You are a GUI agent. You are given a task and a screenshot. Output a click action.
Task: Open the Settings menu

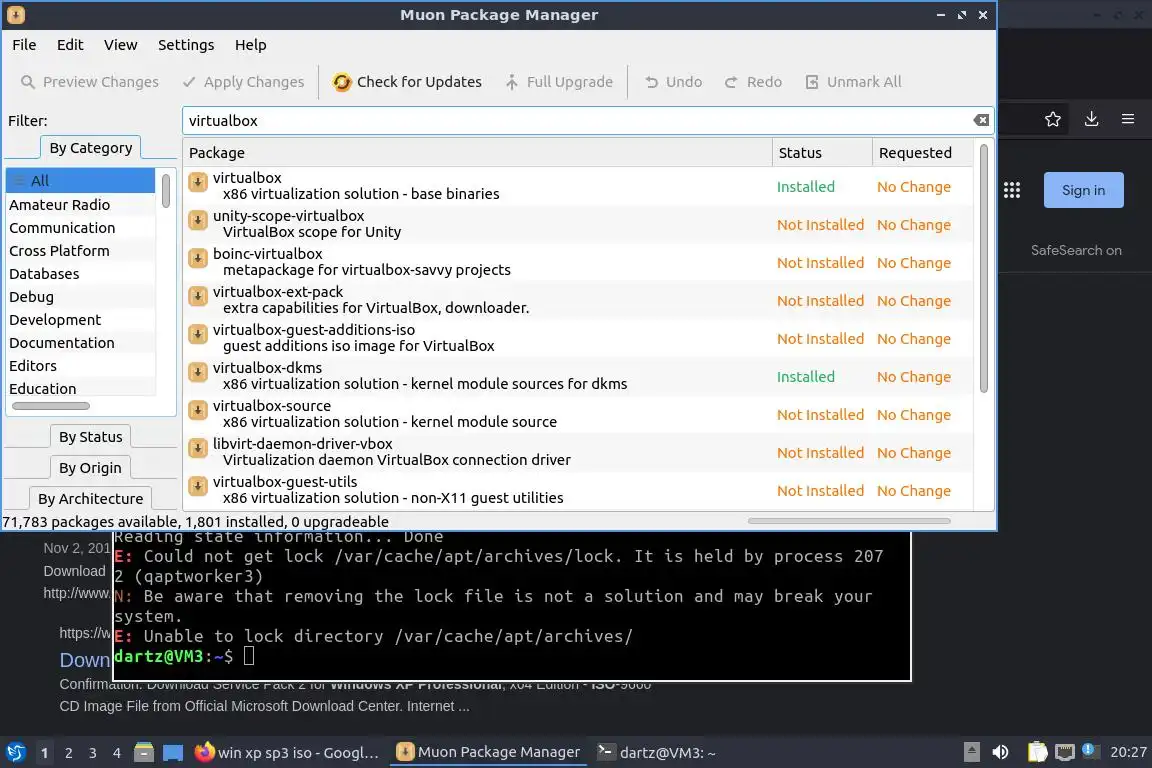click(186, 45)
